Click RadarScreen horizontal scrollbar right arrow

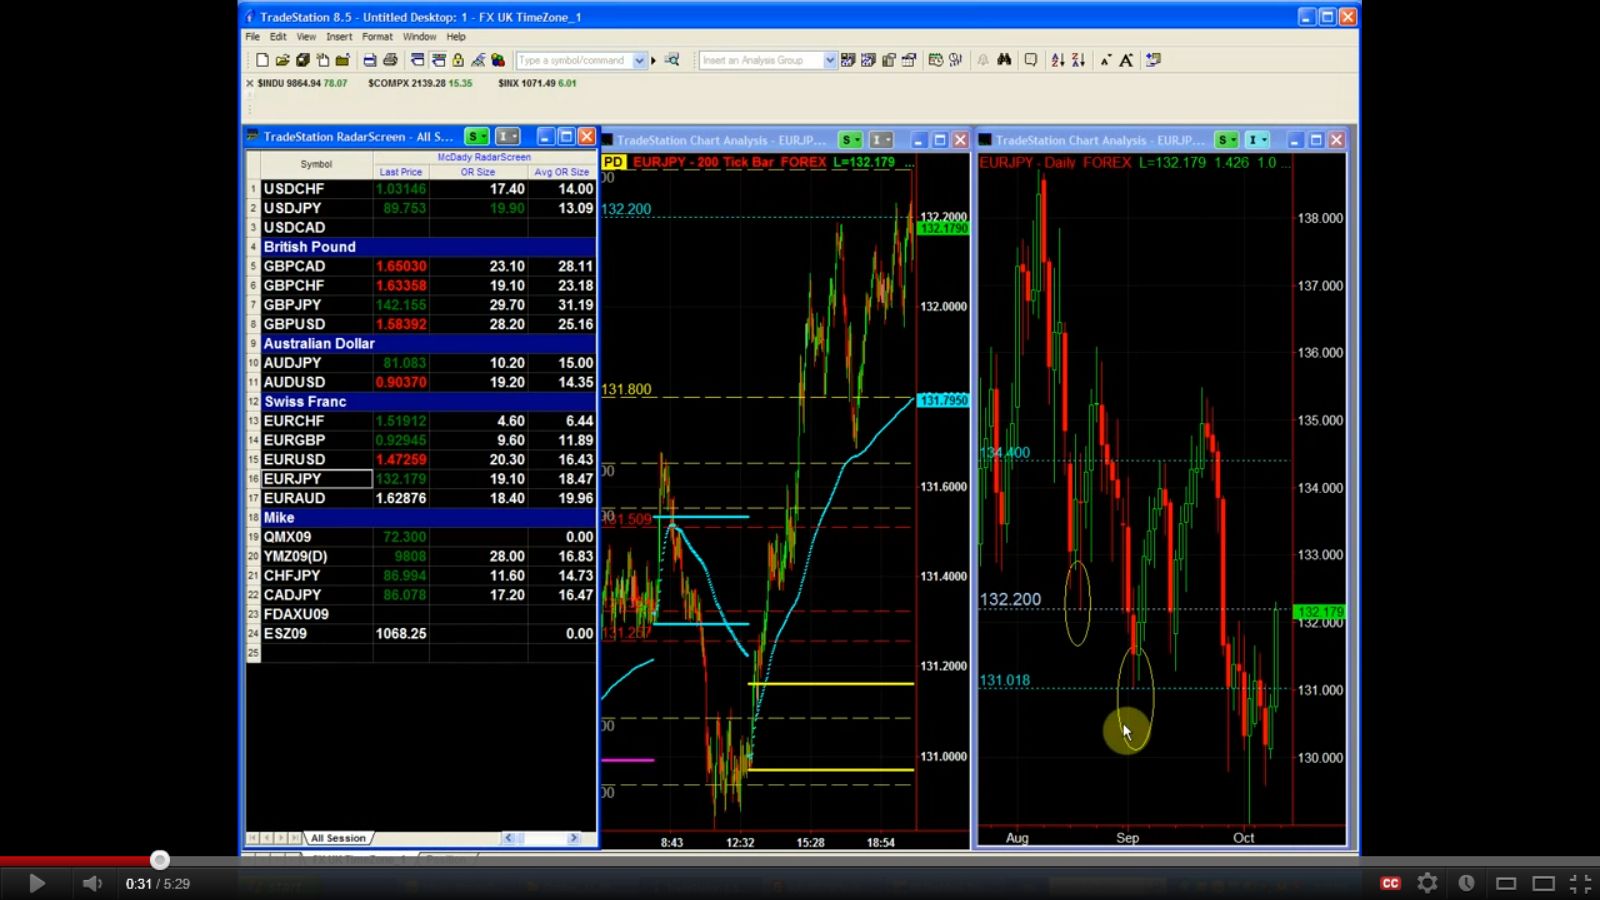click(x=574, y=838)
